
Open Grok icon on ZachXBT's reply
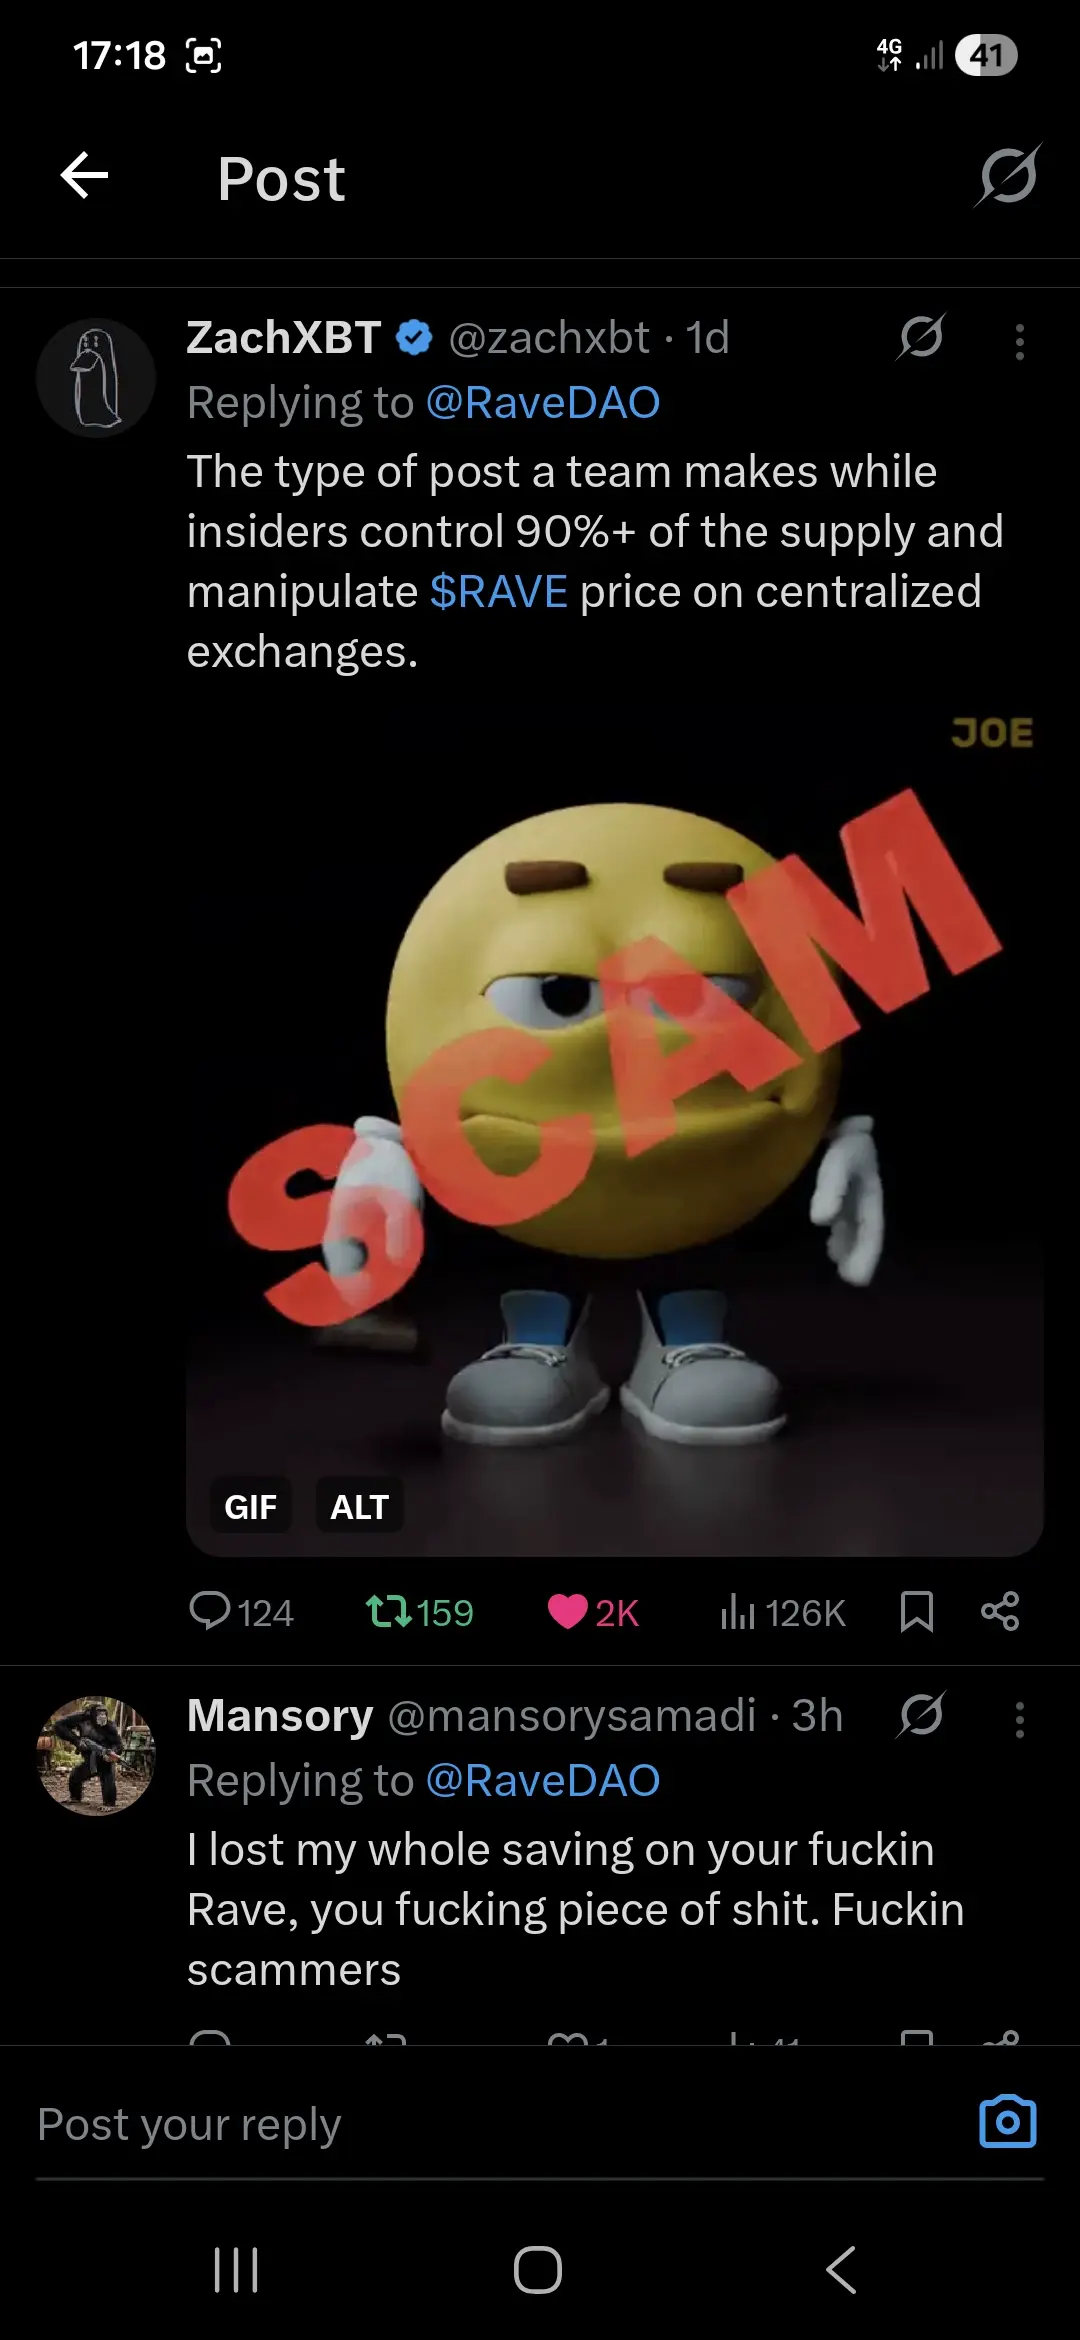pyautogui.click(x=921, y=337)
